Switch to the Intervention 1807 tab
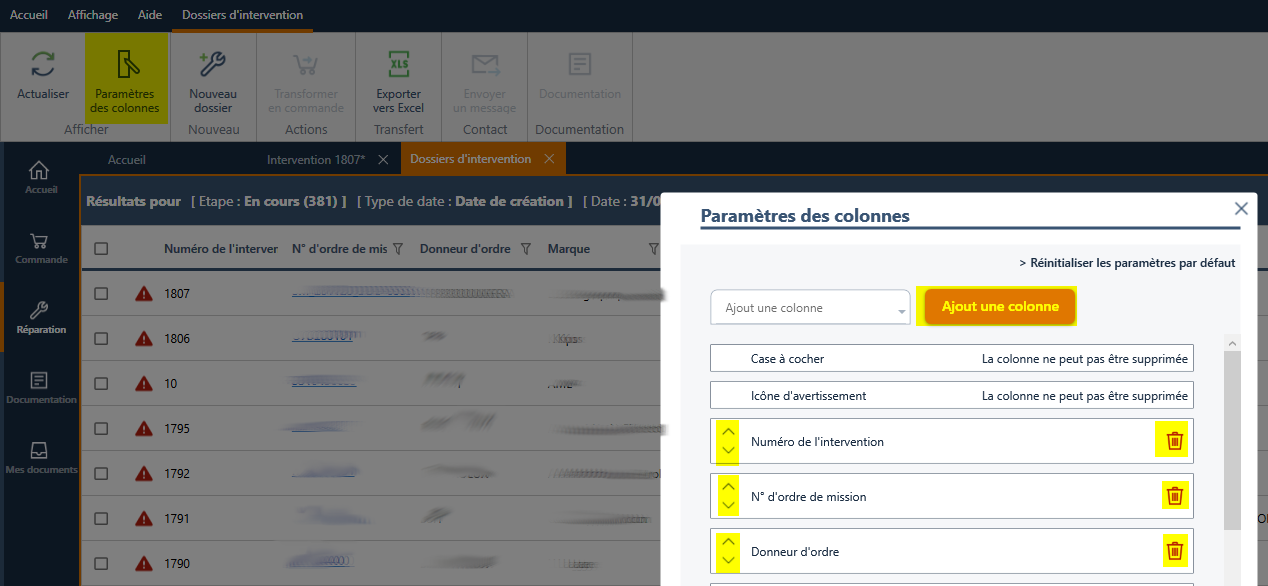Screen dimensions: 1268x586 (x=316, y=159)
